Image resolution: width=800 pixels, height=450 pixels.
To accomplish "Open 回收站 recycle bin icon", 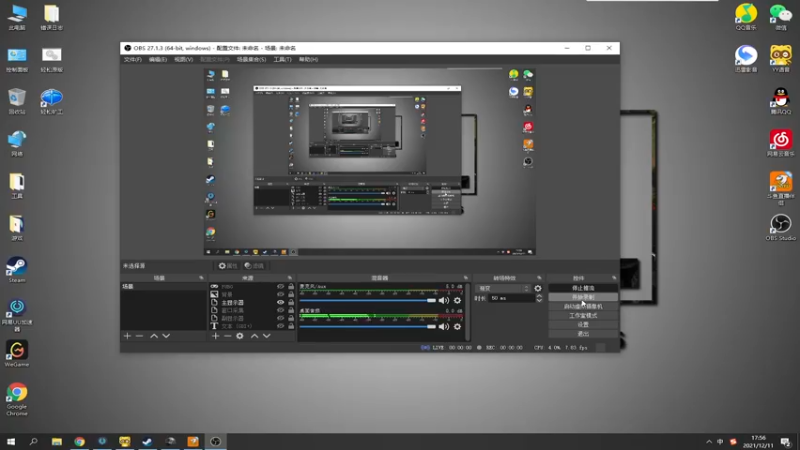I will 16,101.
